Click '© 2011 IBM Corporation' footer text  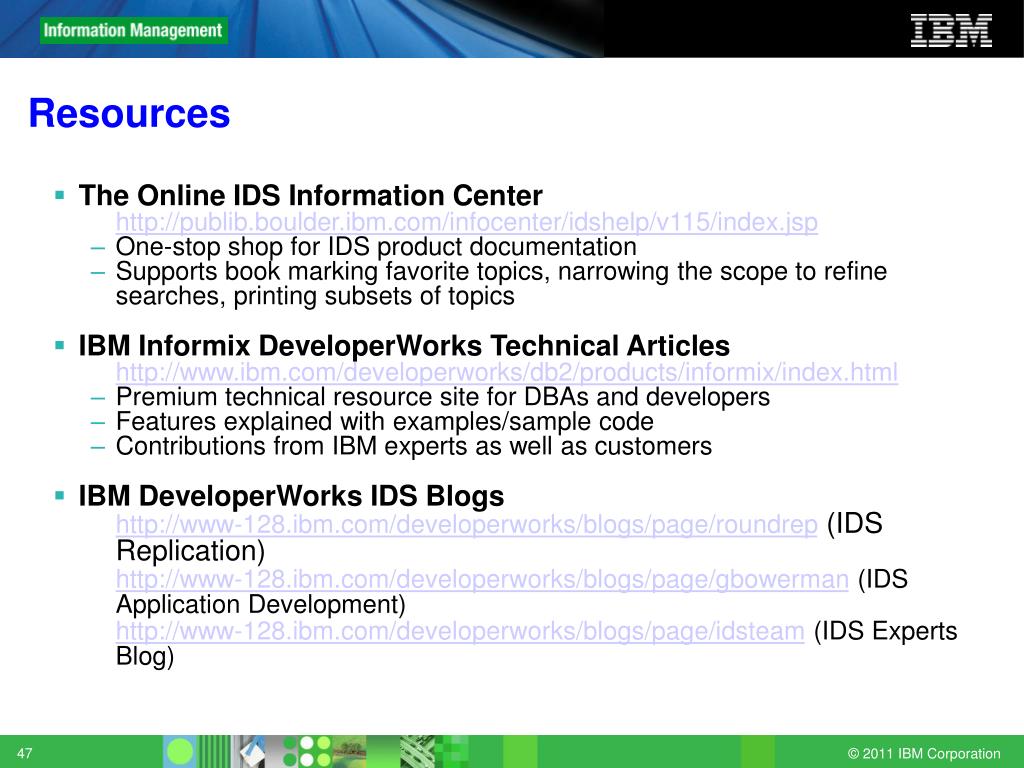[924, 753]
